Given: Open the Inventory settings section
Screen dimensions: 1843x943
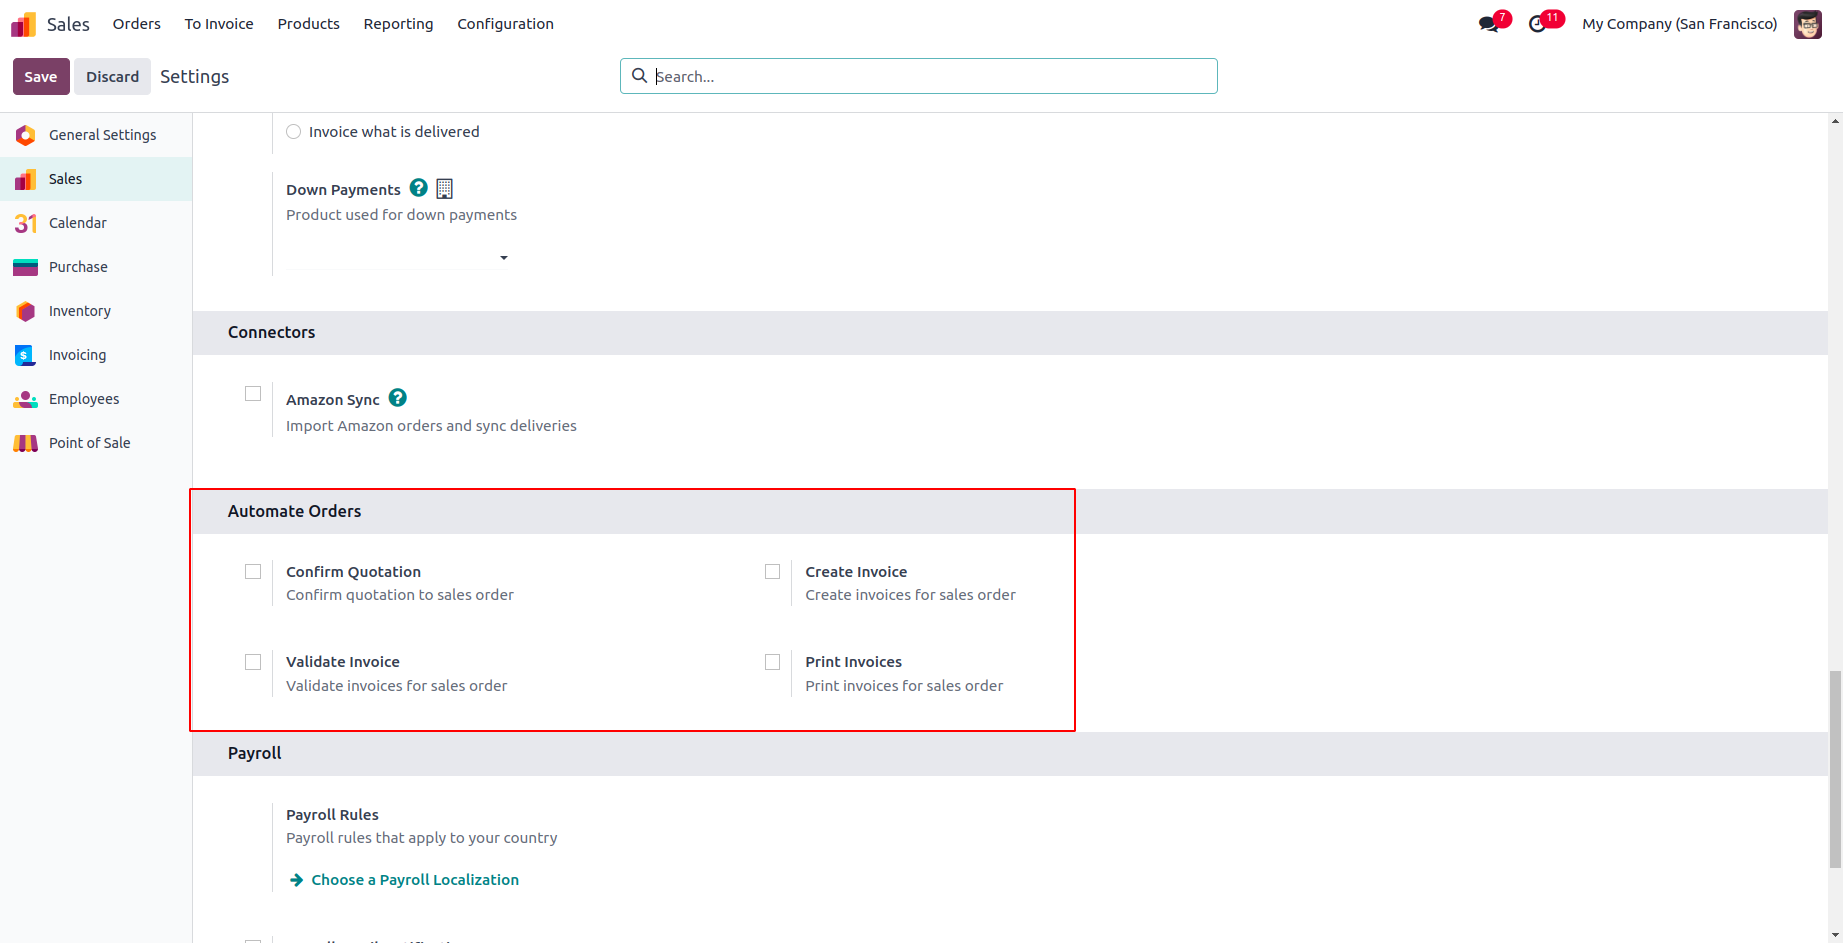Looking at the screenshot, I should click(79, 311).
